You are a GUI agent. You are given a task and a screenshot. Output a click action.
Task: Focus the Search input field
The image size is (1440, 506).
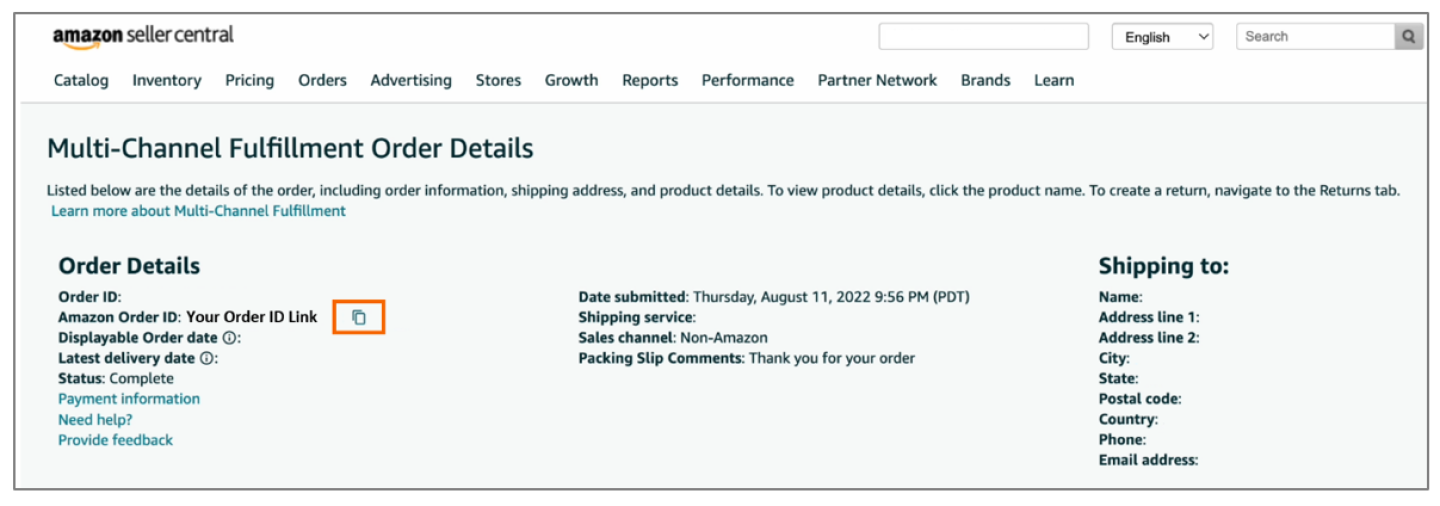1316,37
